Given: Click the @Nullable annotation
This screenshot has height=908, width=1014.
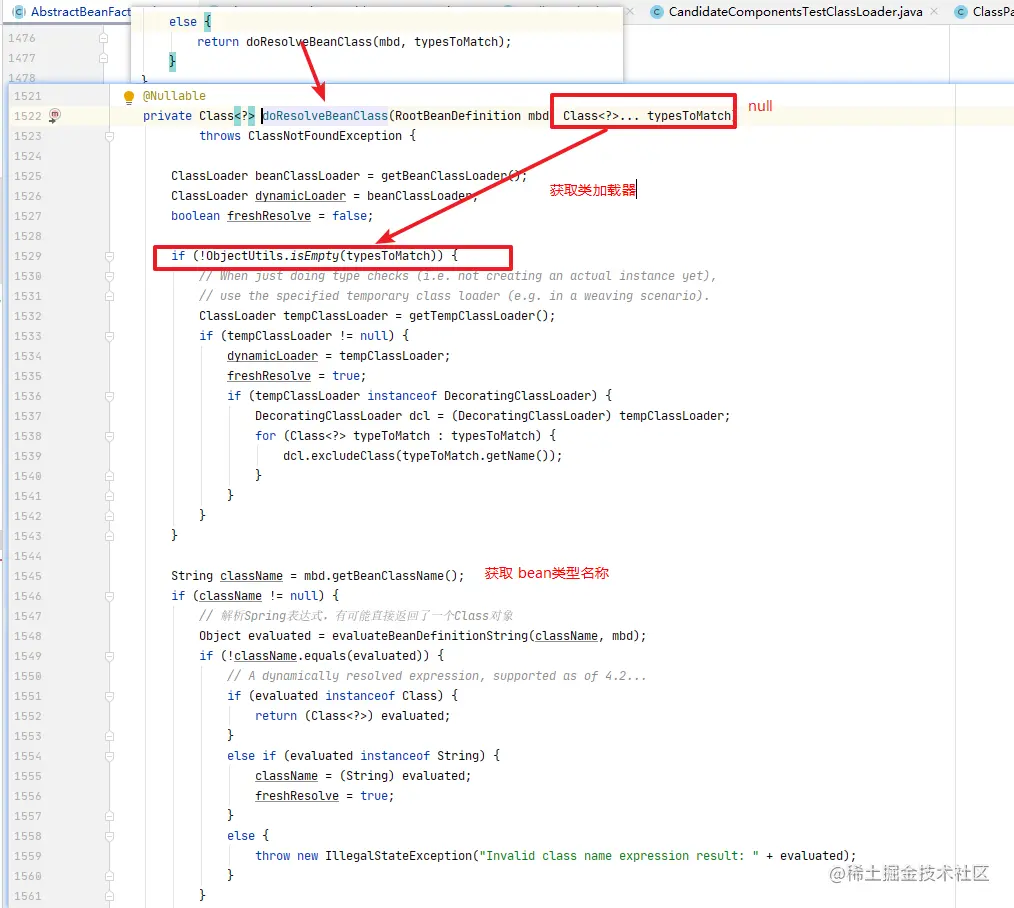Looking at the screenshot, I should click(x=174, y=96).
